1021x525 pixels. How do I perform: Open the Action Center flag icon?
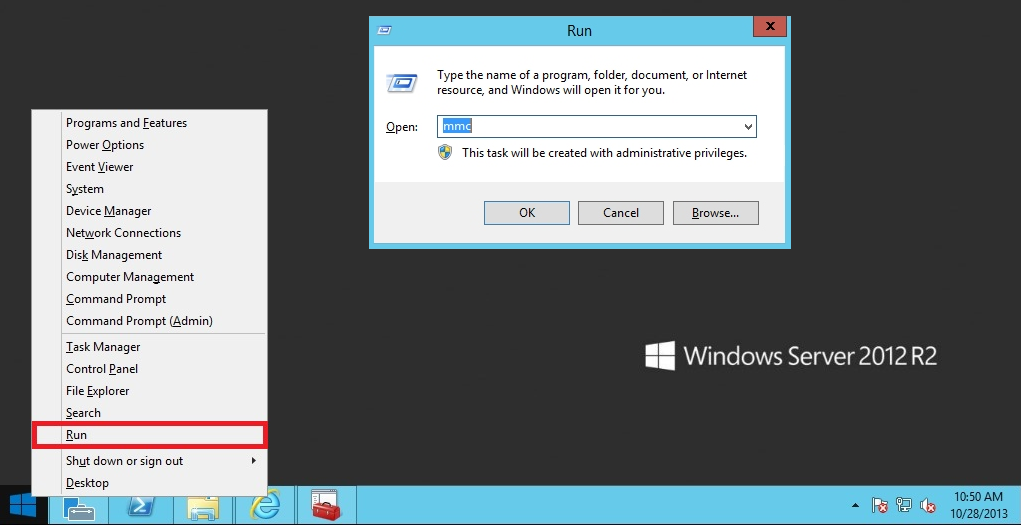click(x=880, y=506)
